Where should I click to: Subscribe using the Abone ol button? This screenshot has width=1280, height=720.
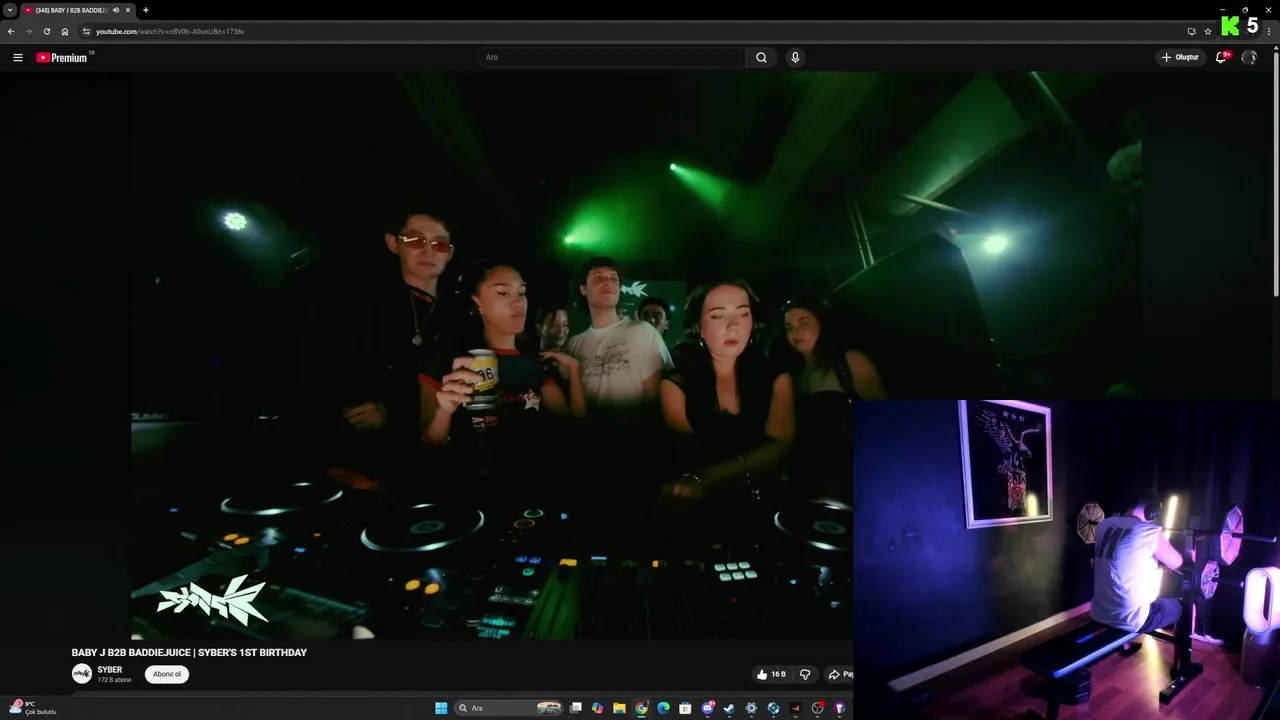(167, 674)
